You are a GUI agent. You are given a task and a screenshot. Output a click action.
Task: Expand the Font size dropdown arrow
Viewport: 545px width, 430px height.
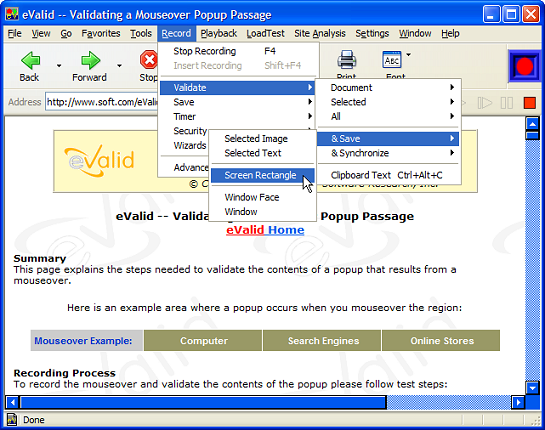409,55
